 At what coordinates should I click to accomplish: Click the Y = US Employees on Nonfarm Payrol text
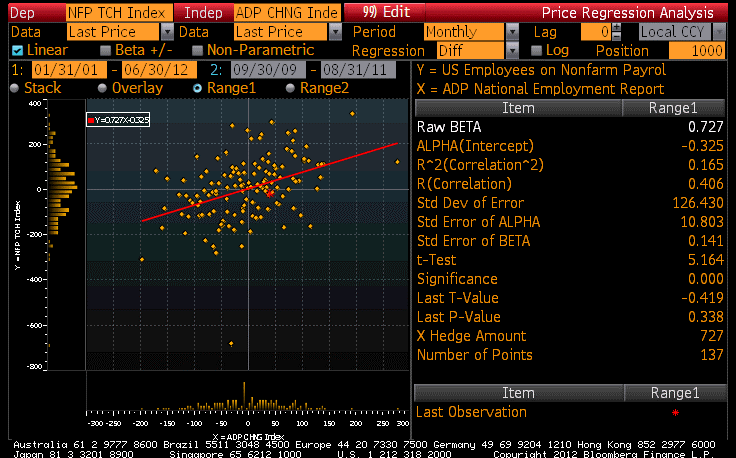click(x=541, y=70)
